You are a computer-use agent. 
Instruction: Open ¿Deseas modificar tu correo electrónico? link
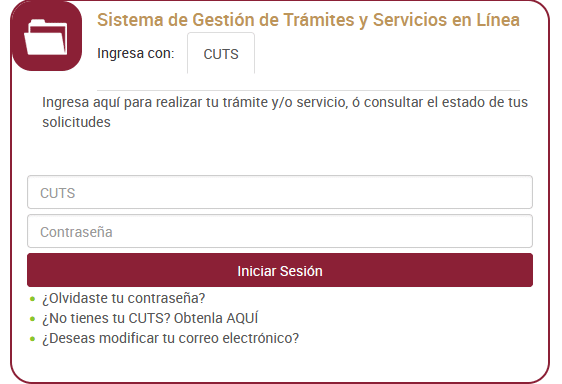point(171,338)
